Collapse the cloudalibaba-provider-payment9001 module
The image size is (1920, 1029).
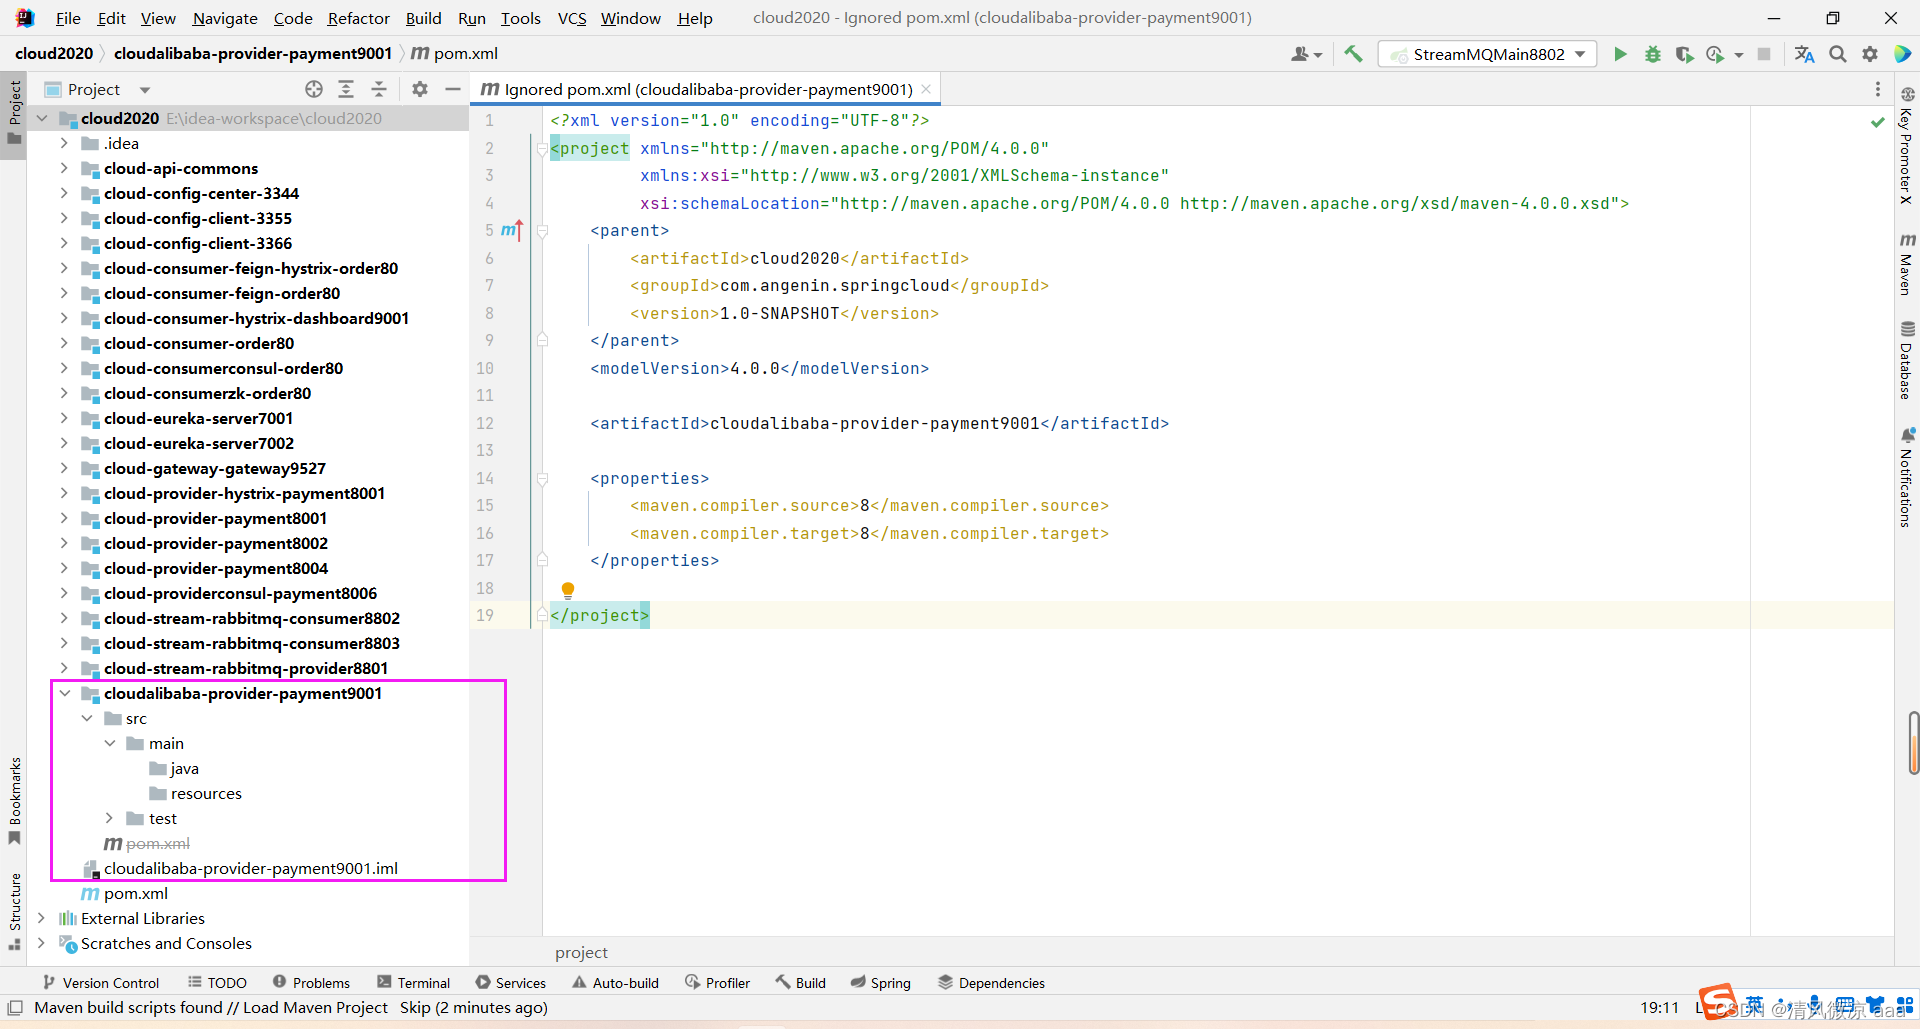coord(64,693)
